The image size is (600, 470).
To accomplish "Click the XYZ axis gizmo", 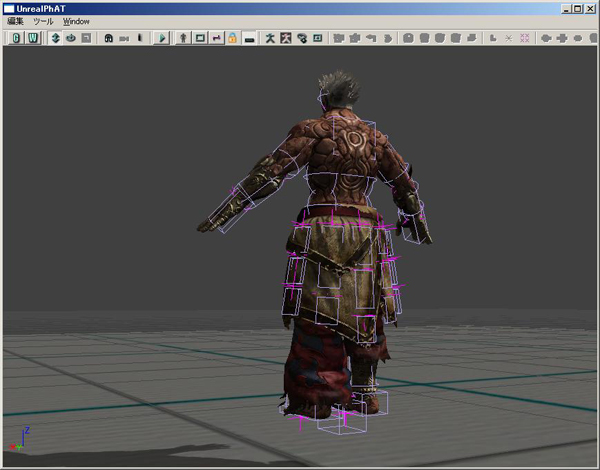I will (x=19, y=439).
